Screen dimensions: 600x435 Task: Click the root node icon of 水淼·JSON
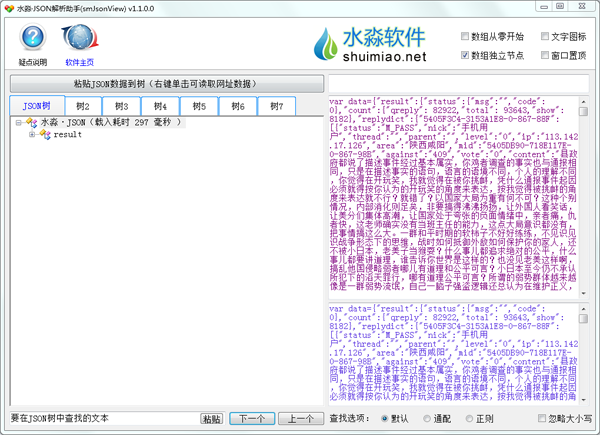click(x=30, y=122)
